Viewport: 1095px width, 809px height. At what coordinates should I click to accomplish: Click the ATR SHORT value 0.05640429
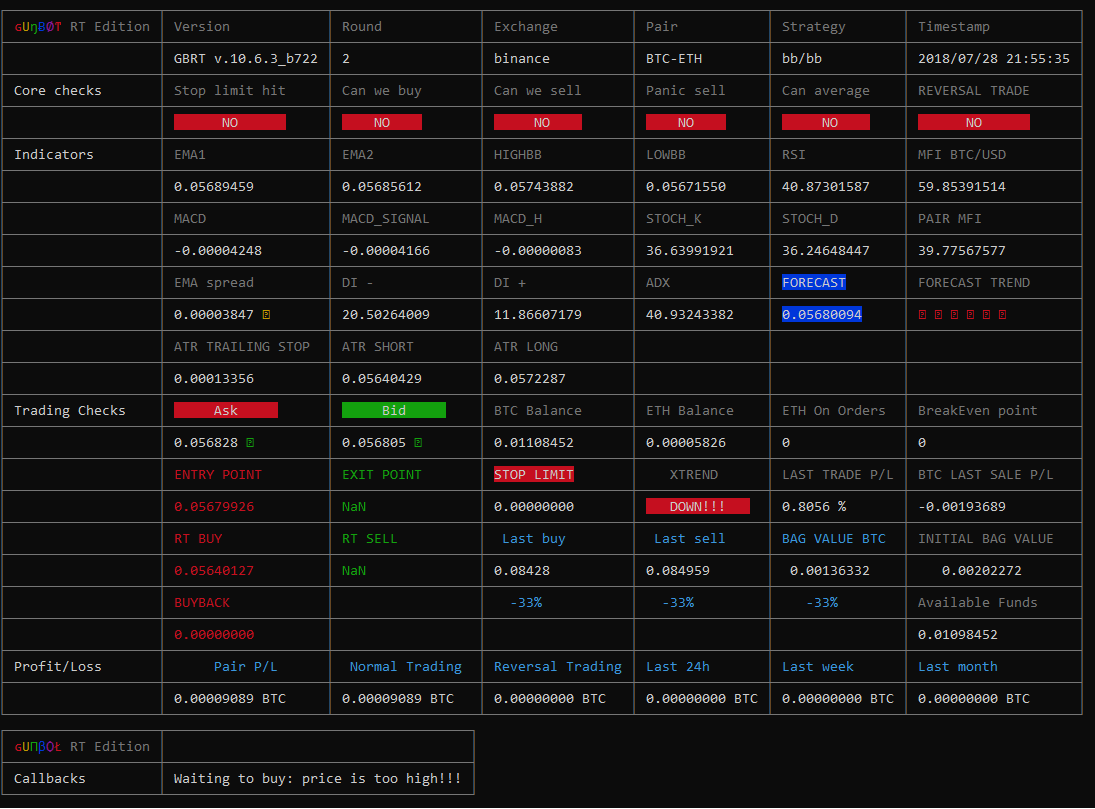[x=382, y=379]
